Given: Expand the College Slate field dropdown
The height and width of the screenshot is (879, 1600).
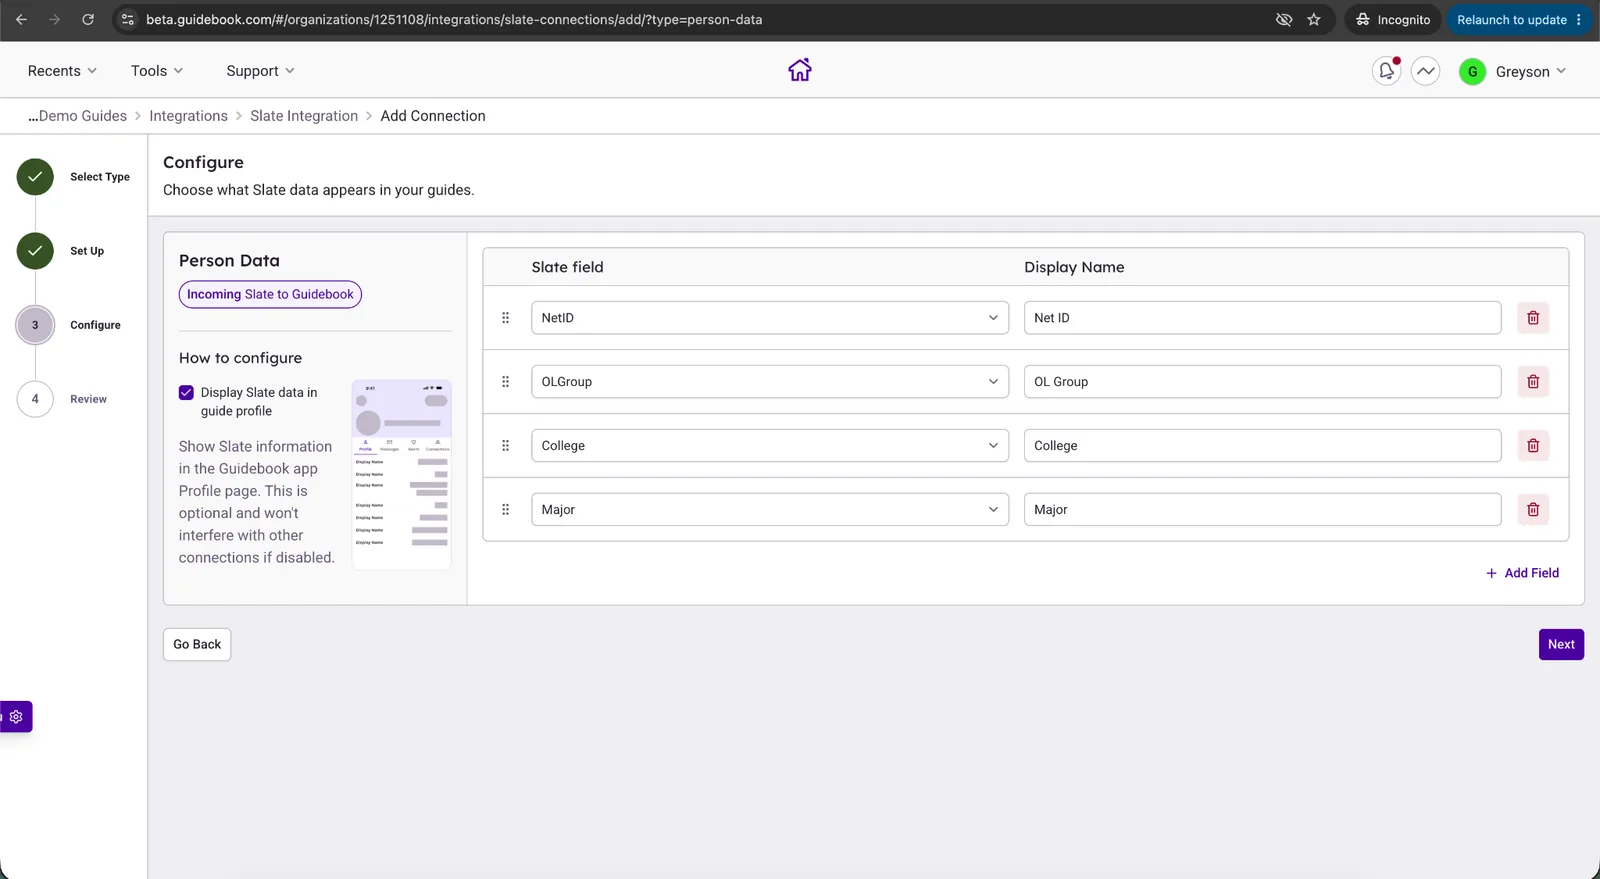Looking at the screenshot, I should pyautogui.click(x=770, y=446).
